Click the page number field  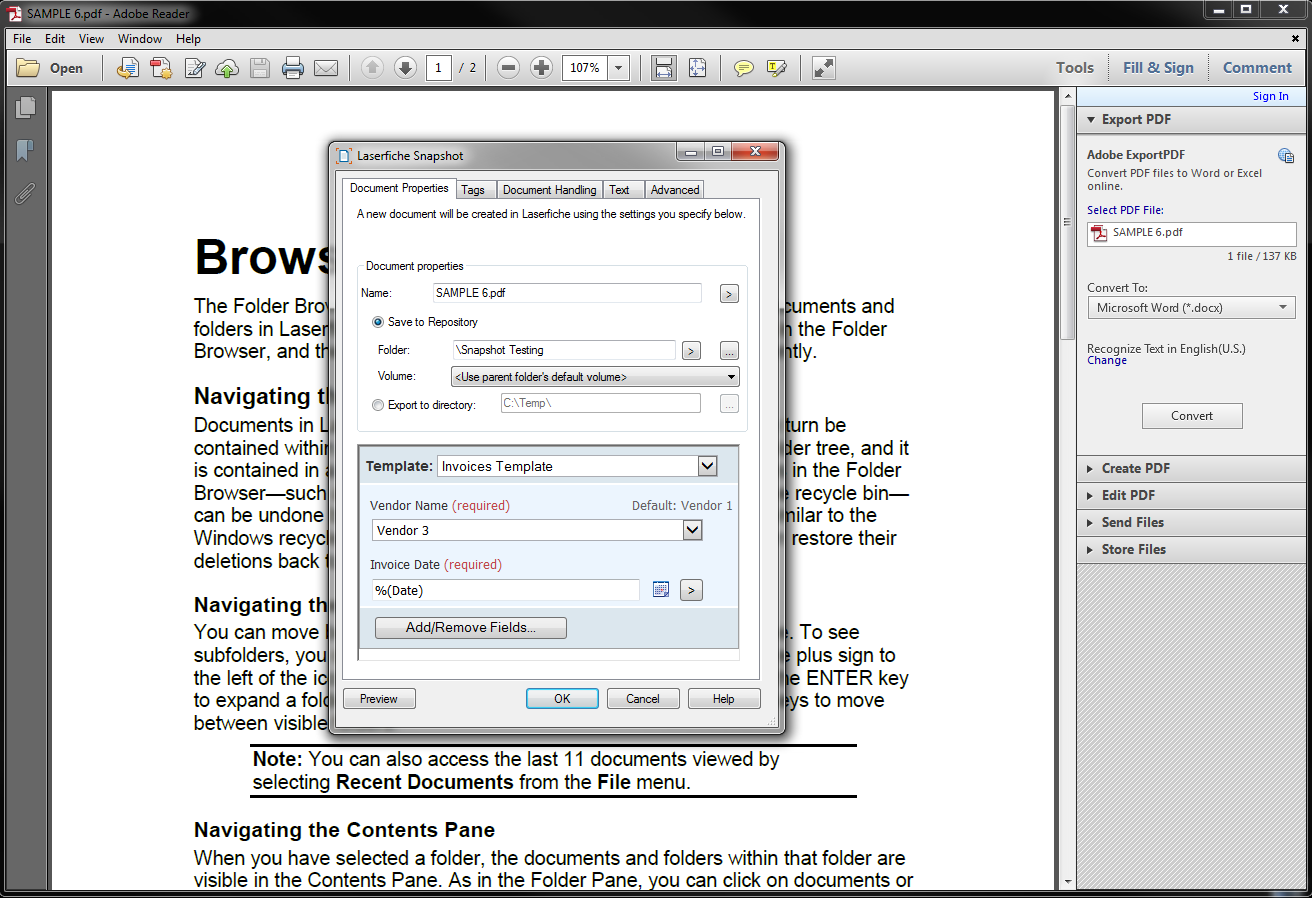point(439,68)
